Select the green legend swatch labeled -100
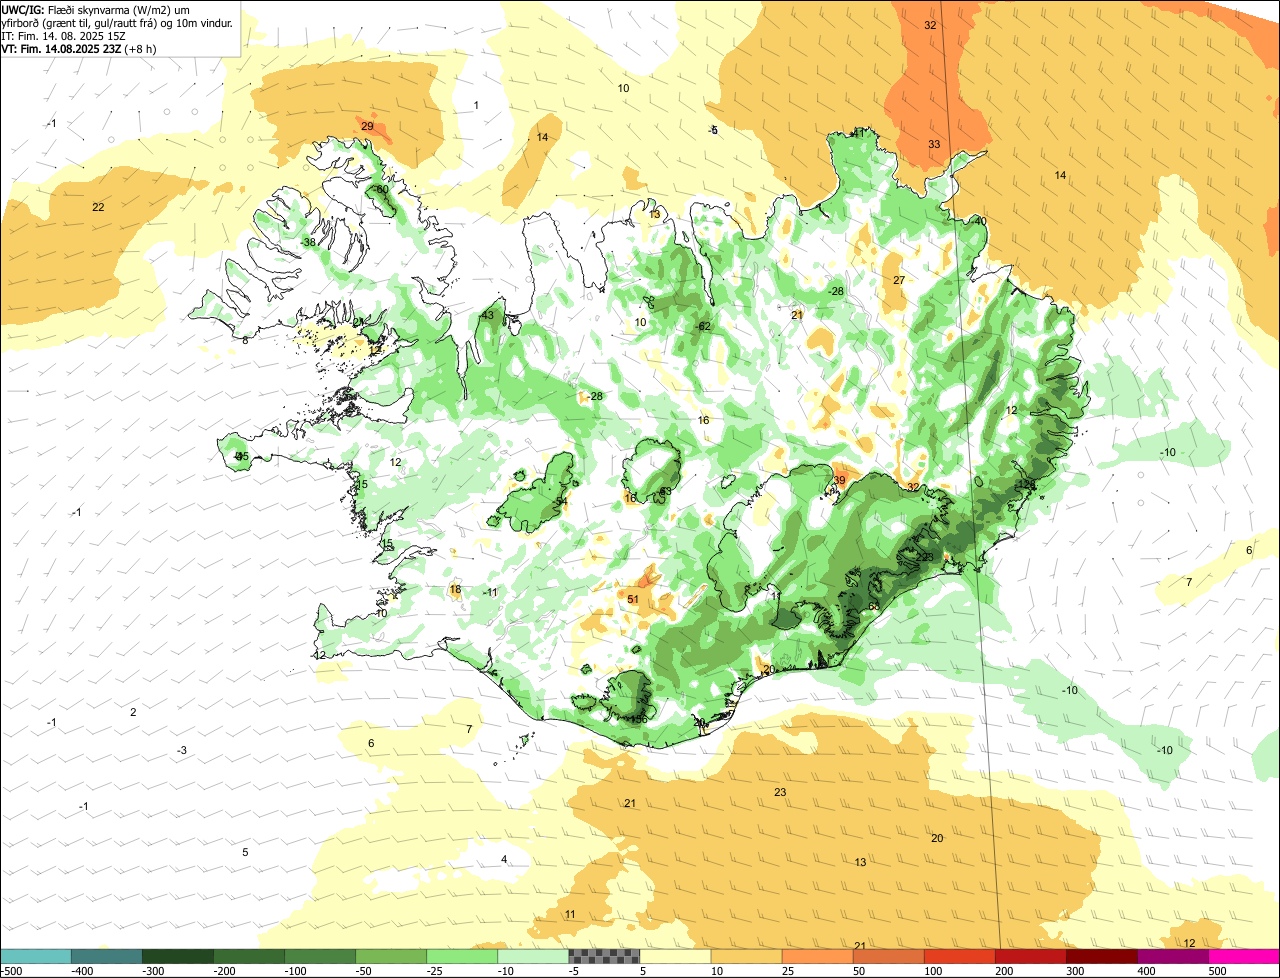 pos(320,956)
